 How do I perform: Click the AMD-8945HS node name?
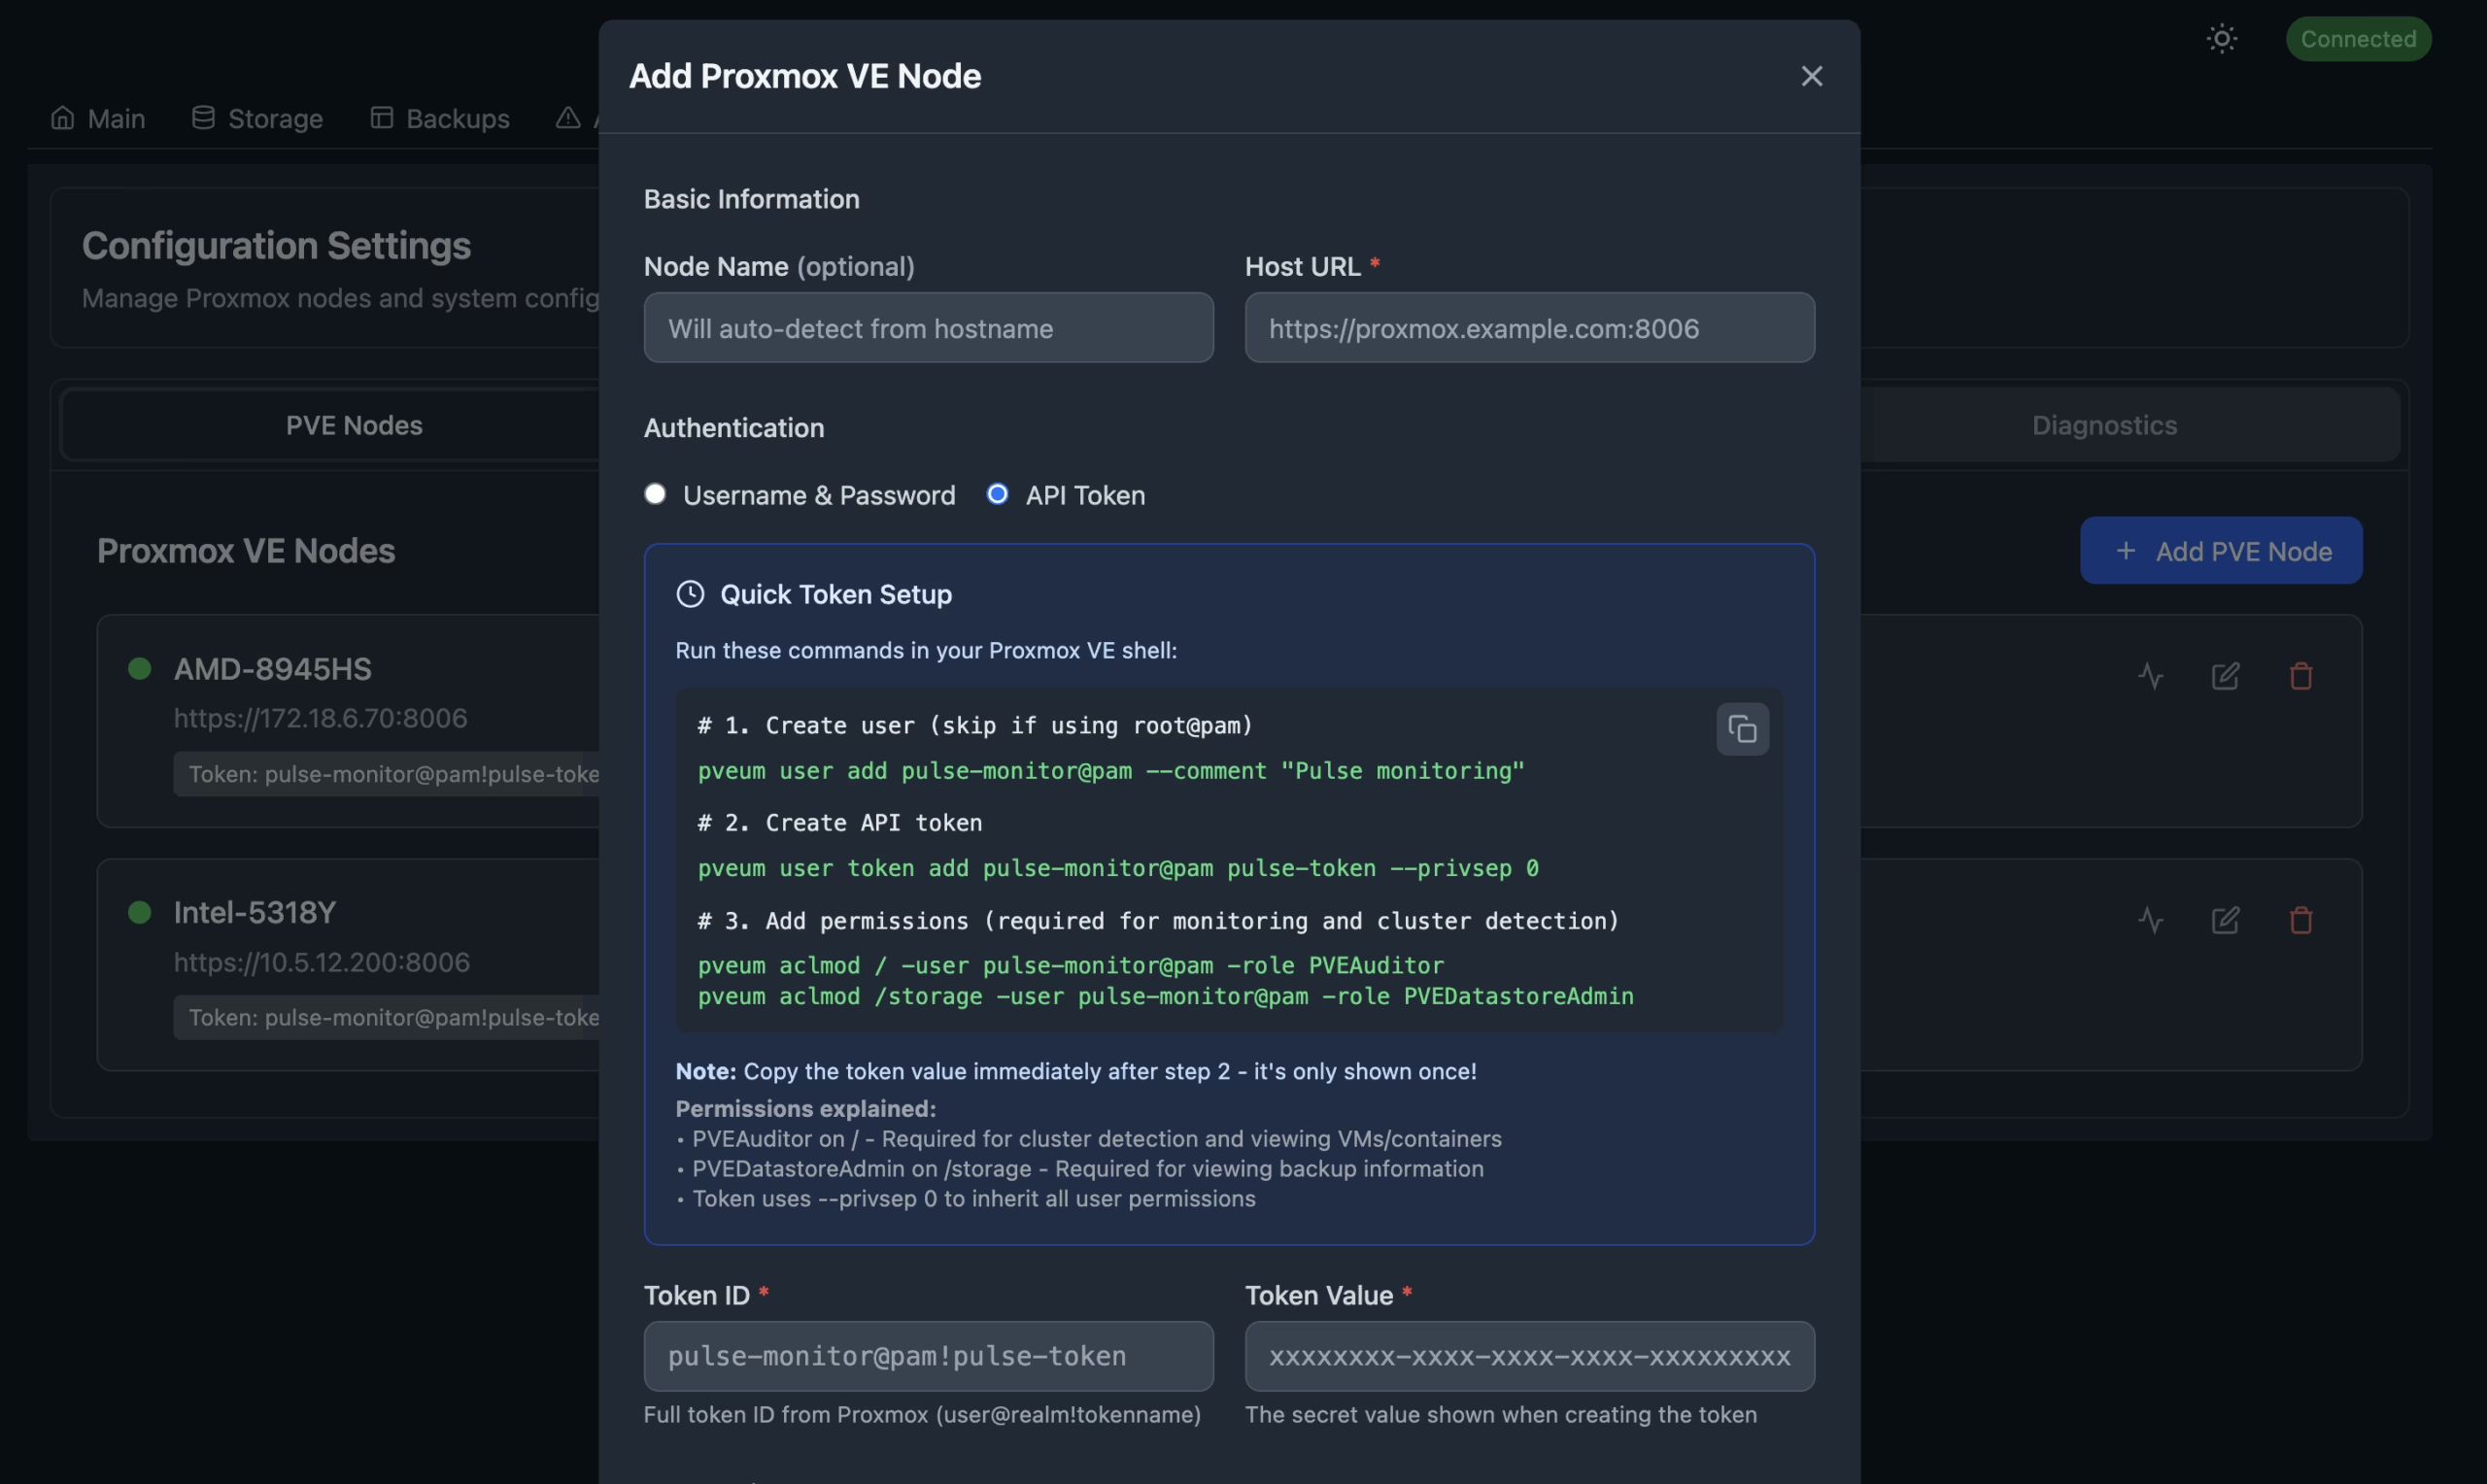273,668
